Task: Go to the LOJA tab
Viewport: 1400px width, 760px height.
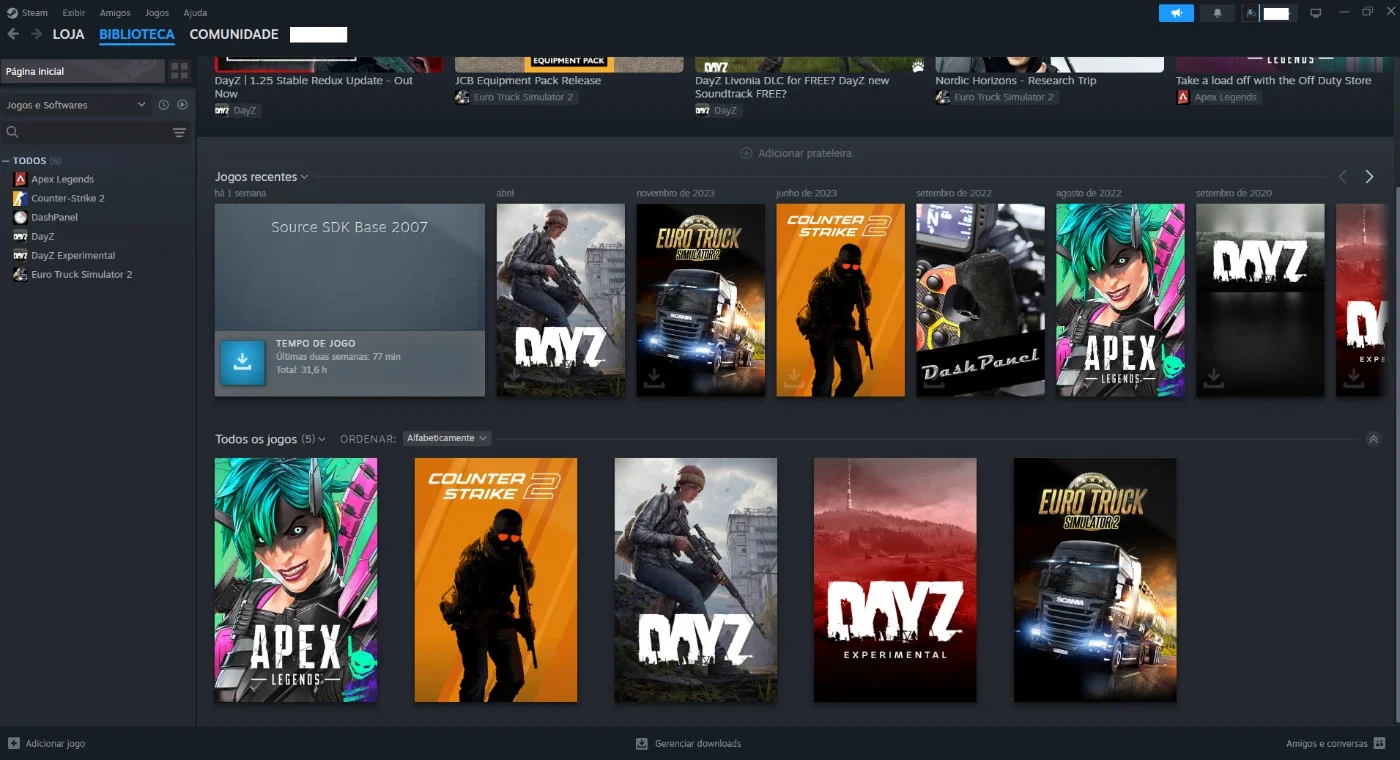Action: [x=68, y=34]
